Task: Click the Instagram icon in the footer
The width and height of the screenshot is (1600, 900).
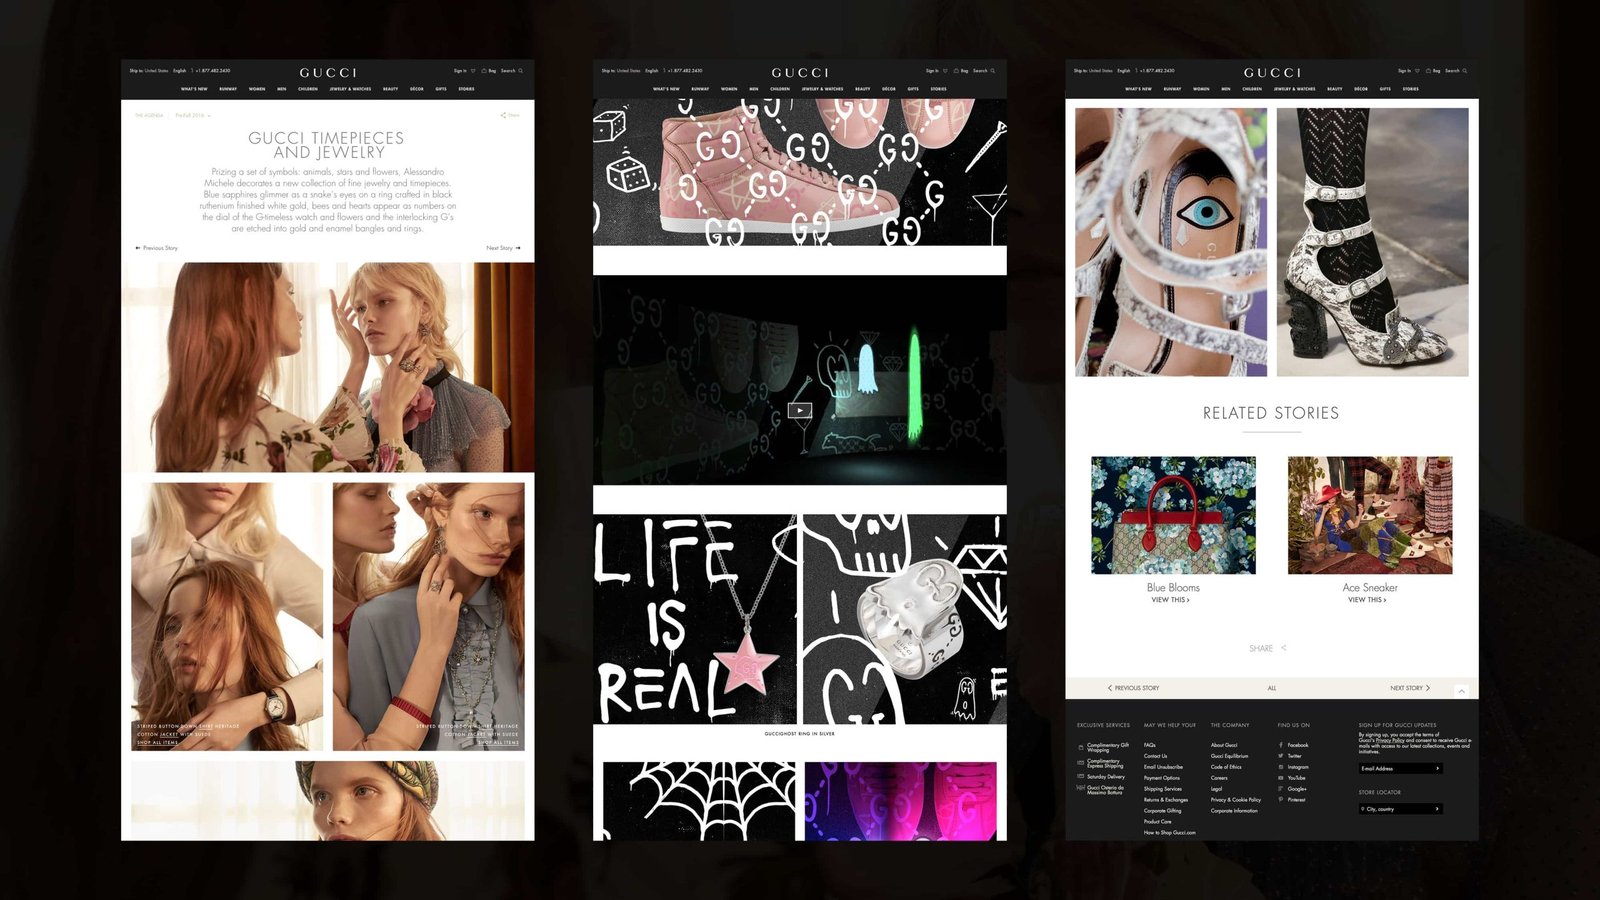Action: click(1281, 767)
